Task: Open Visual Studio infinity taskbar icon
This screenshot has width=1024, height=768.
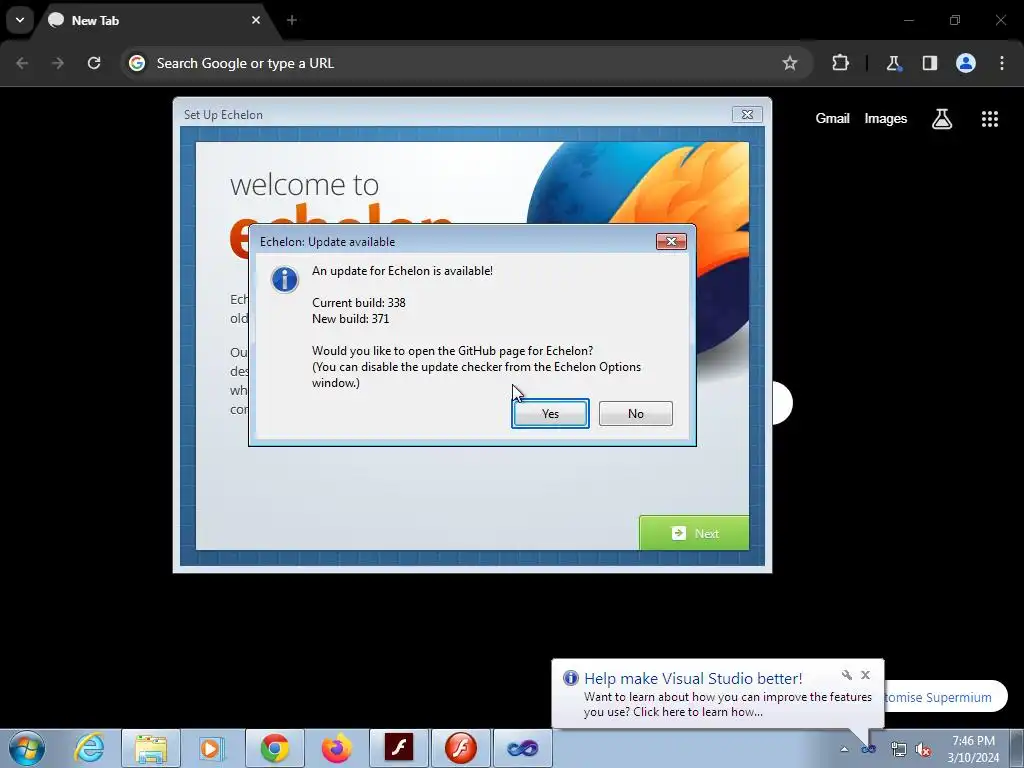Action: coord(522,748)
